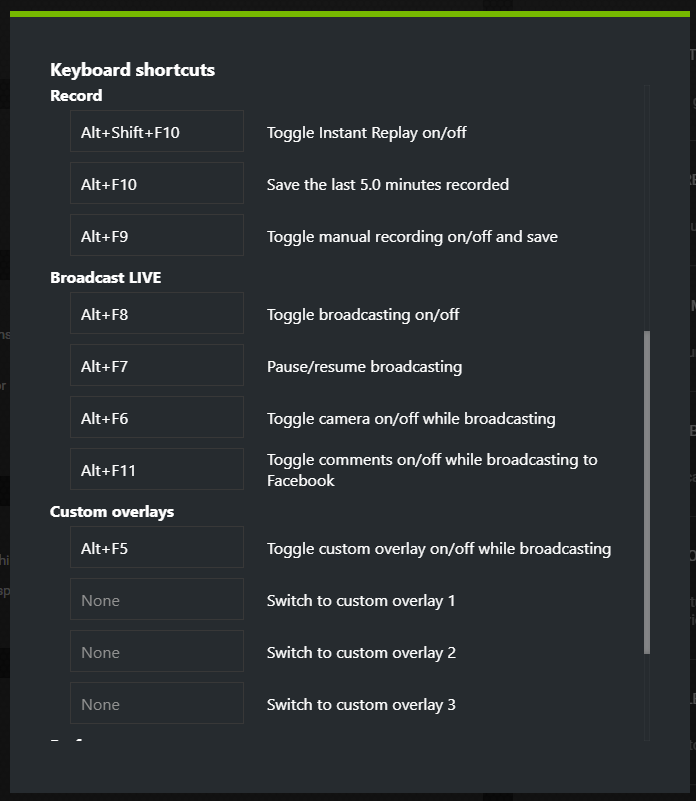
Task: Select the Alt+F10 save recording shortcut box
Action: point(157,183)
